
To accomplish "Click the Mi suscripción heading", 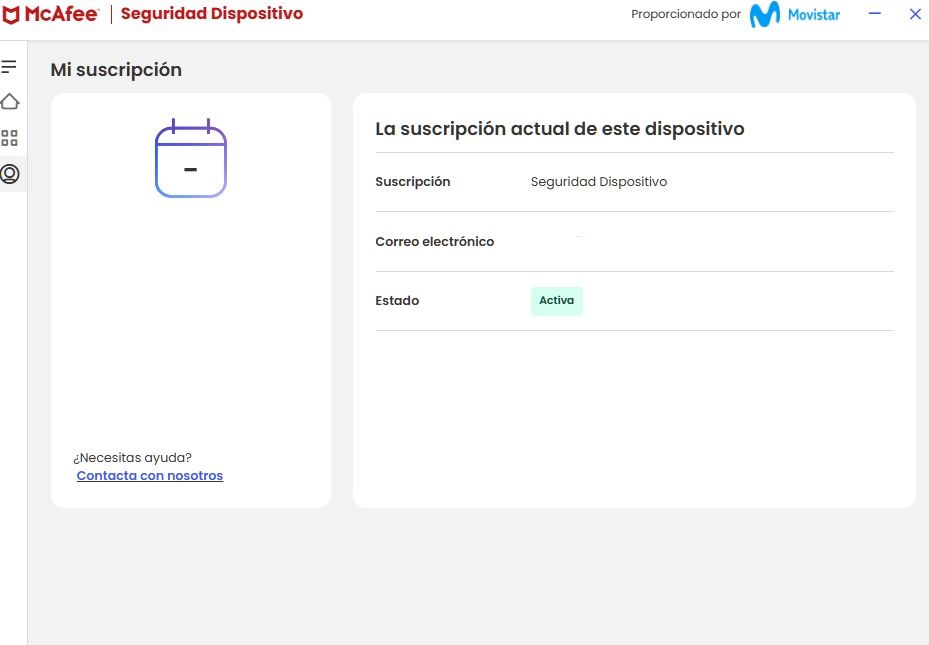I will click(116, 70).
